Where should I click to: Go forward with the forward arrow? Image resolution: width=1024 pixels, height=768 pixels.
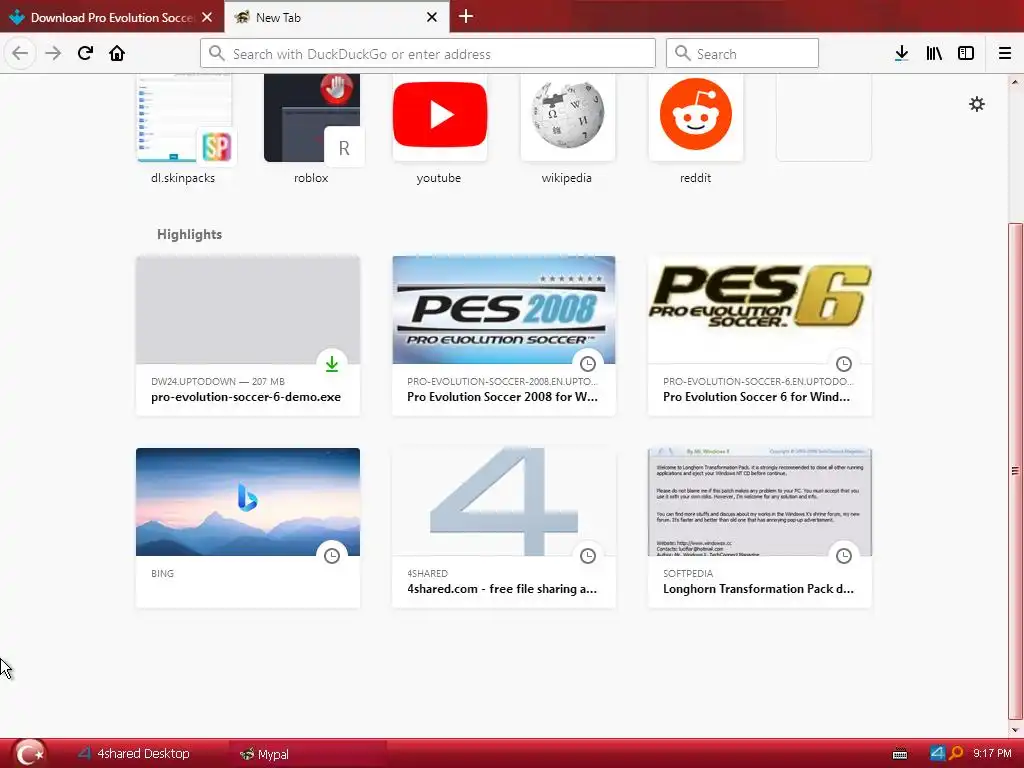[x=53, y=53]
